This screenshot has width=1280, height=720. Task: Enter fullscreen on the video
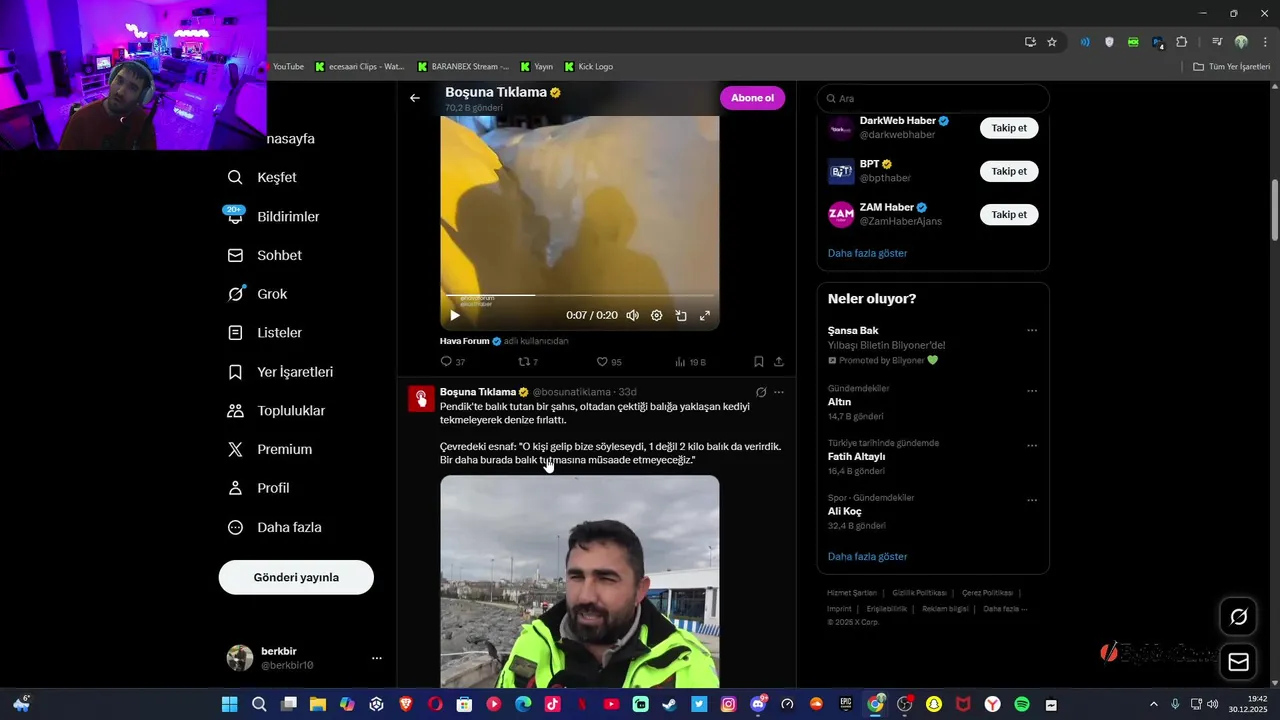coord(705,315)
